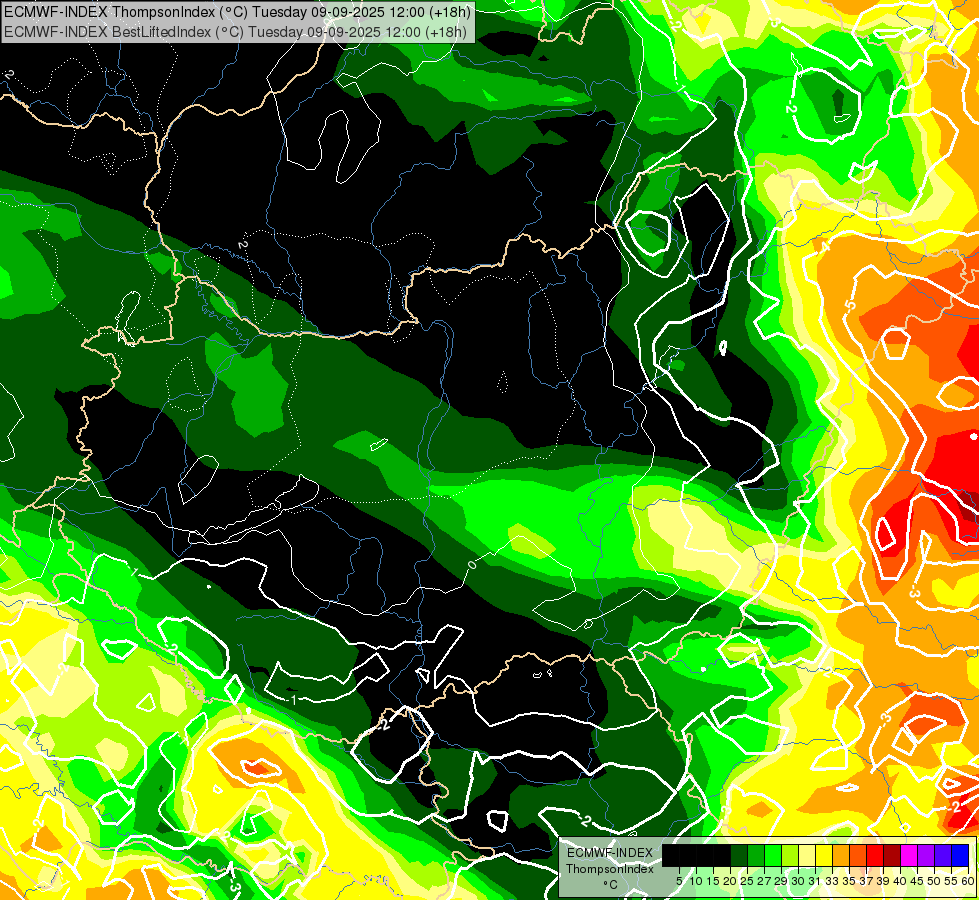Click the dark red 39–40 legend swatch
Screen dimensions: 979x900
point(892,855)
